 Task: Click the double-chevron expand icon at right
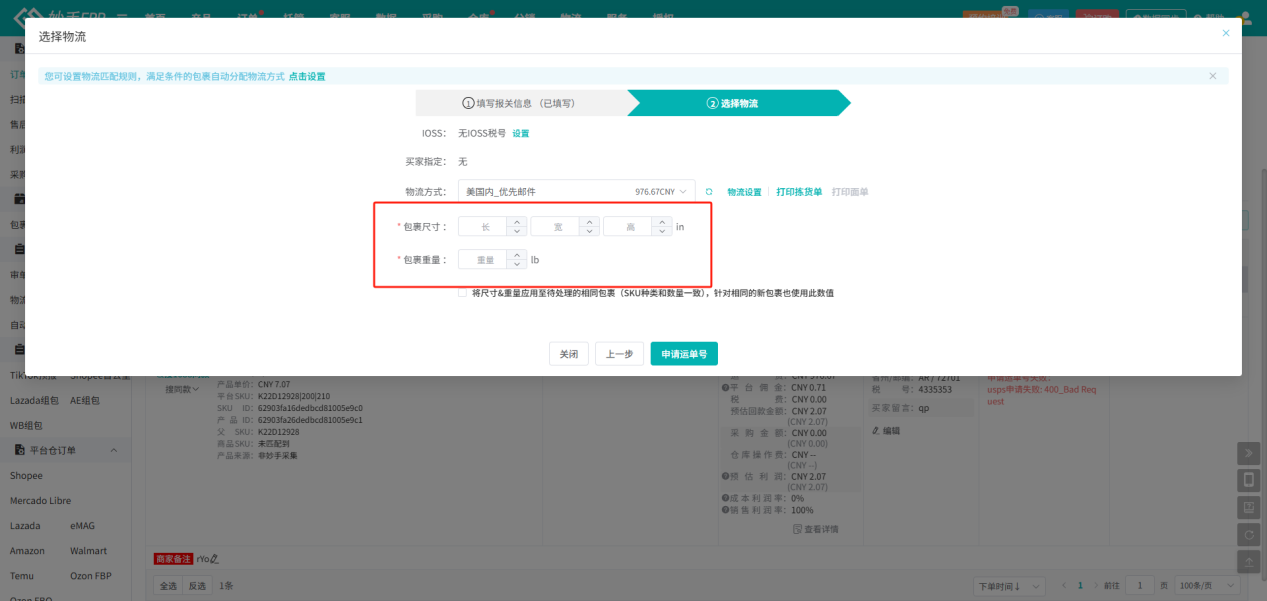point(1248,454)
